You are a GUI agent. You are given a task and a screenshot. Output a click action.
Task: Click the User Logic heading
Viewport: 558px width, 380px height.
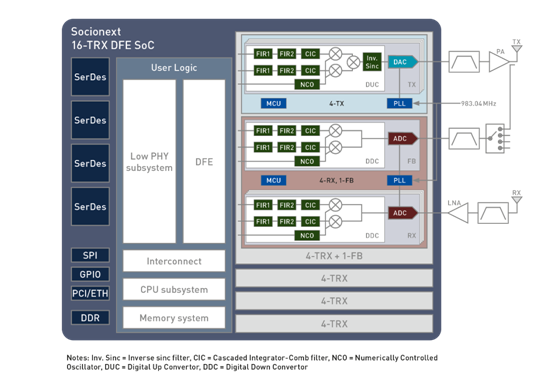tap(174, 68)
